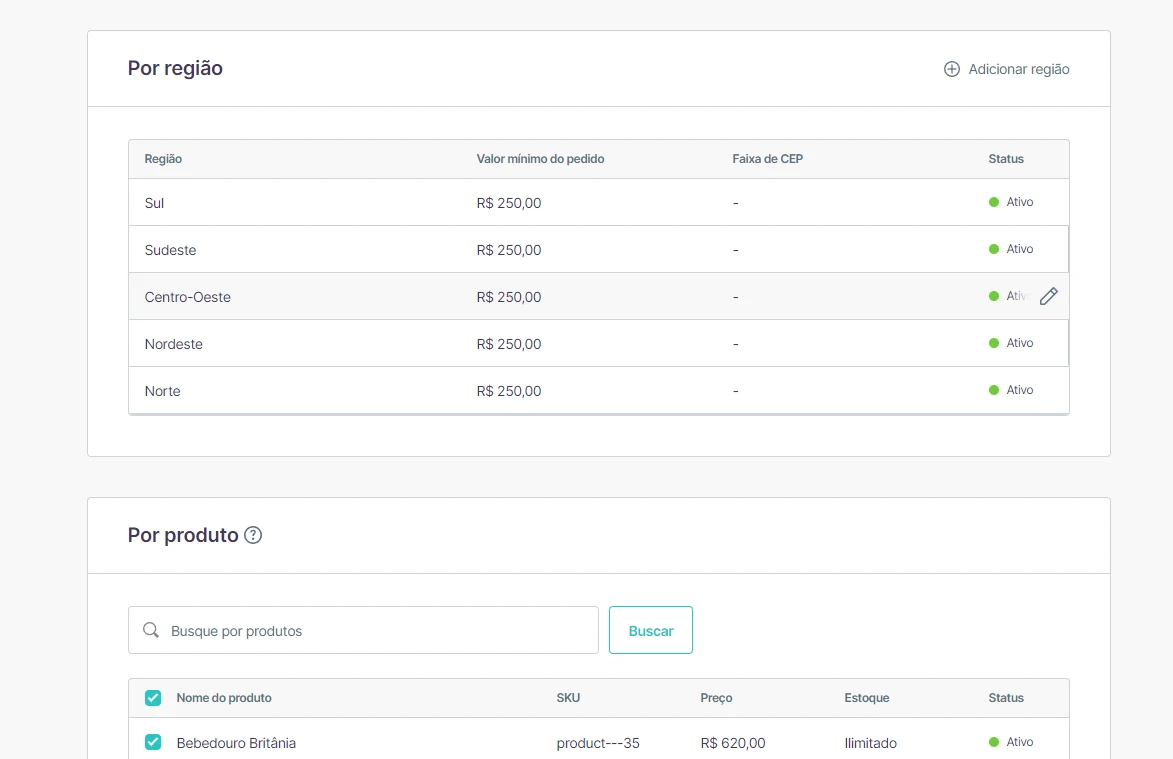Screen dimensions: 1173x759
Task: Click the Bebedouro Britânia product name
Action: [x=236, y=743]
